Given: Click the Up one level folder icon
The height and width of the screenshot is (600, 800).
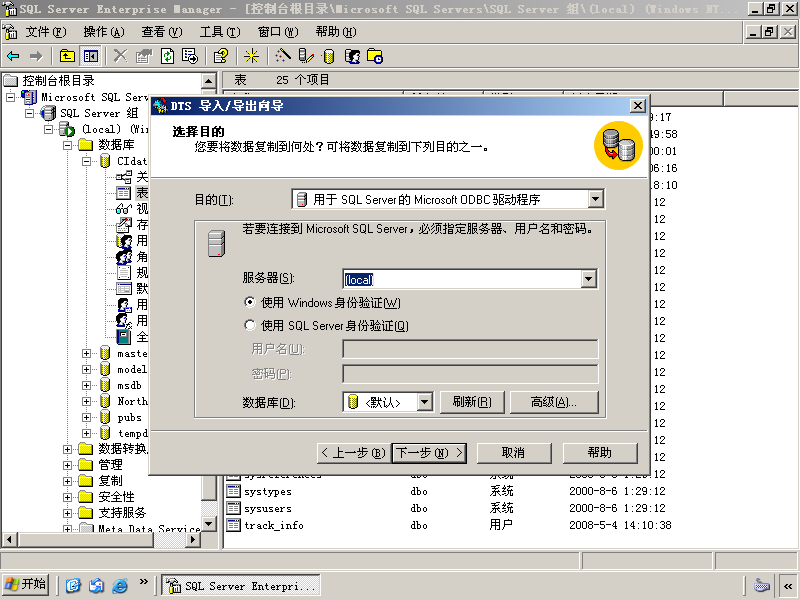Looking at the screenshot, I should click(x=67, y=56).
